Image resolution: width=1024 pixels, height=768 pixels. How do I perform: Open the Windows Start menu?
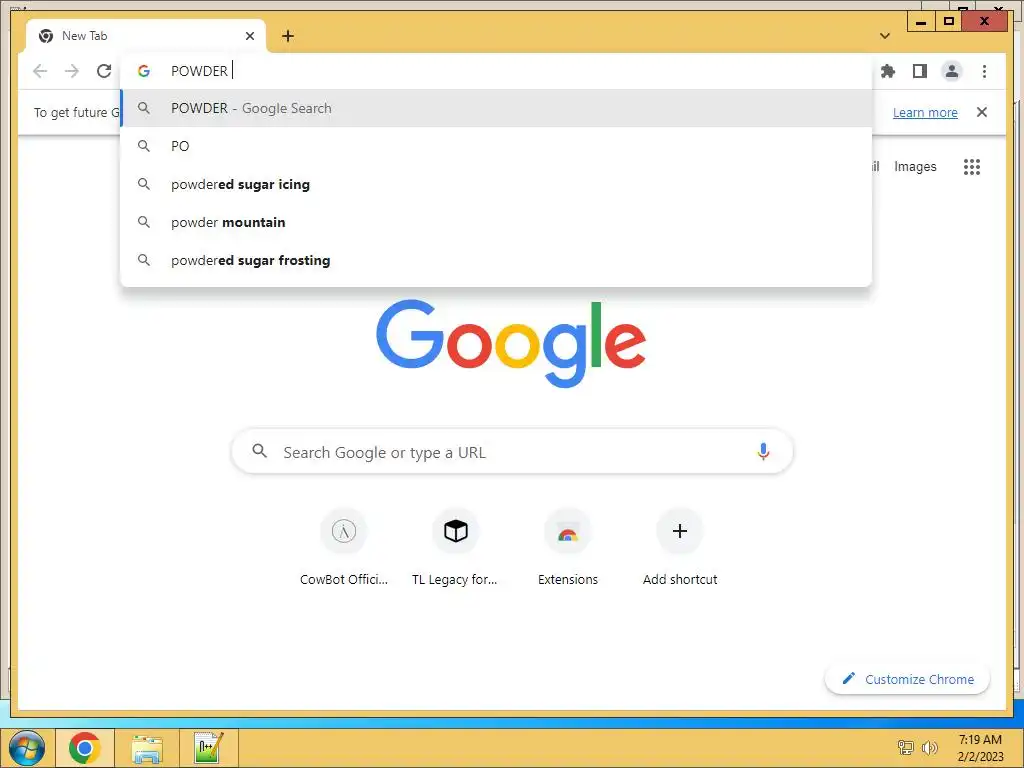tap(27, 748)
